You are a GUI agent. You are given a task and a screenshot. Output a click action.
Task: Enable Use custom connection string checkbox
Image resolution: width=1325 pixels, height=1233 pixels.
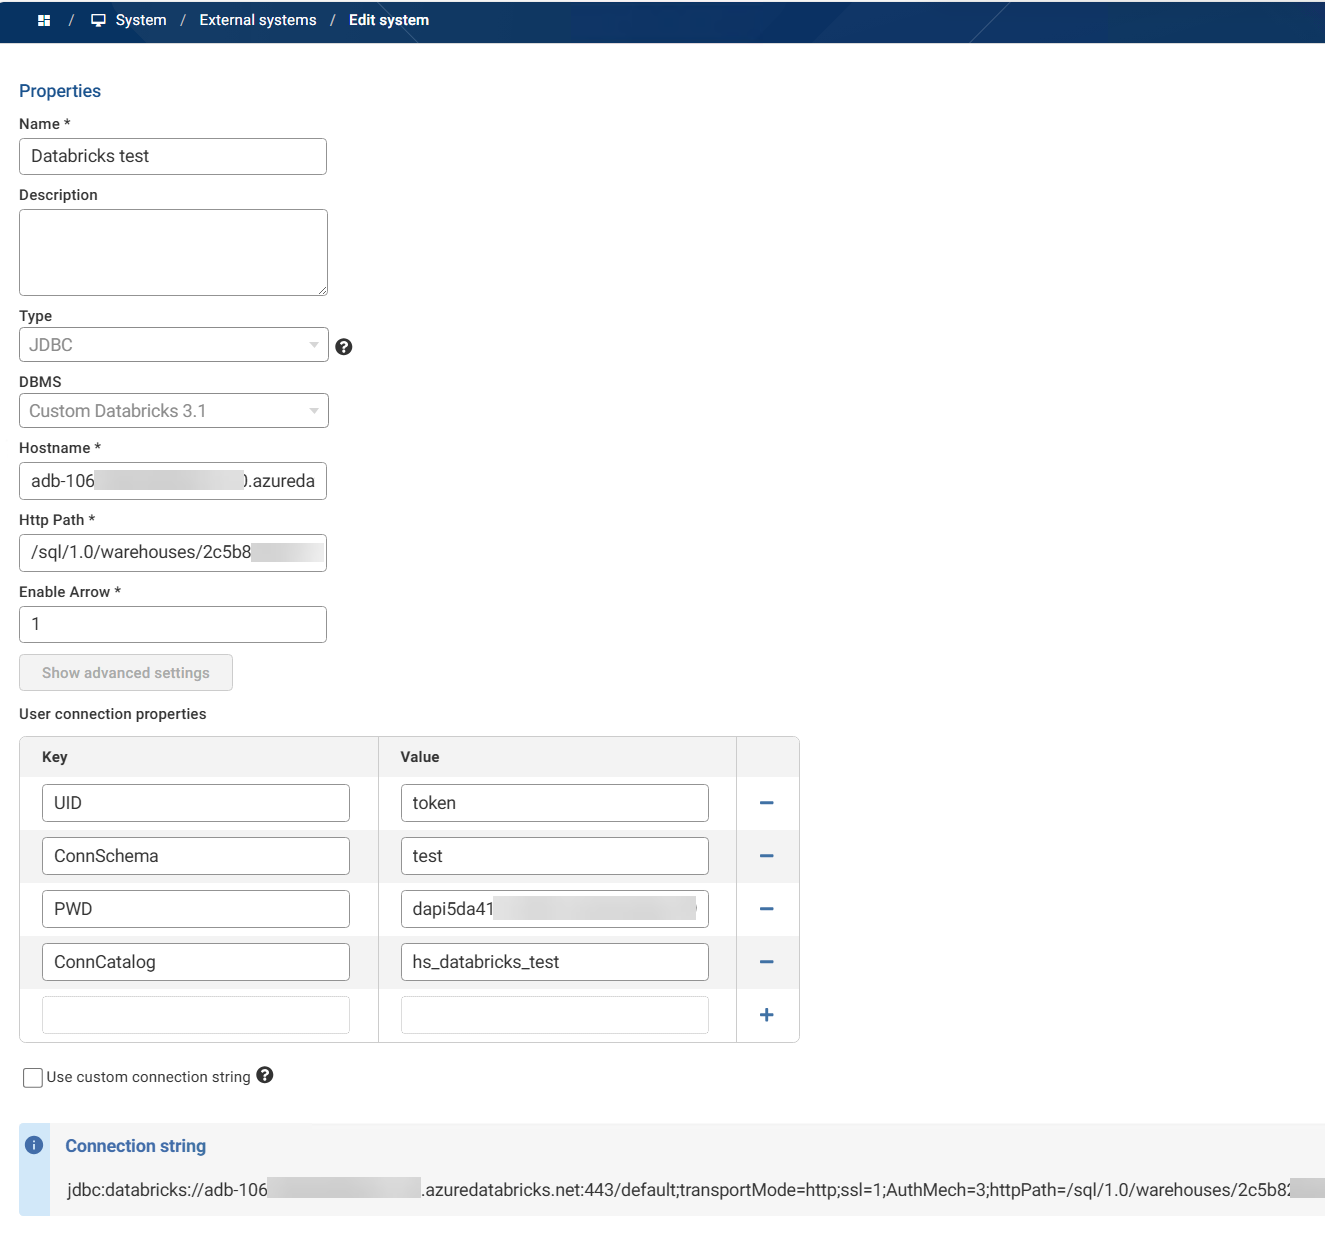click(33, 1078)
